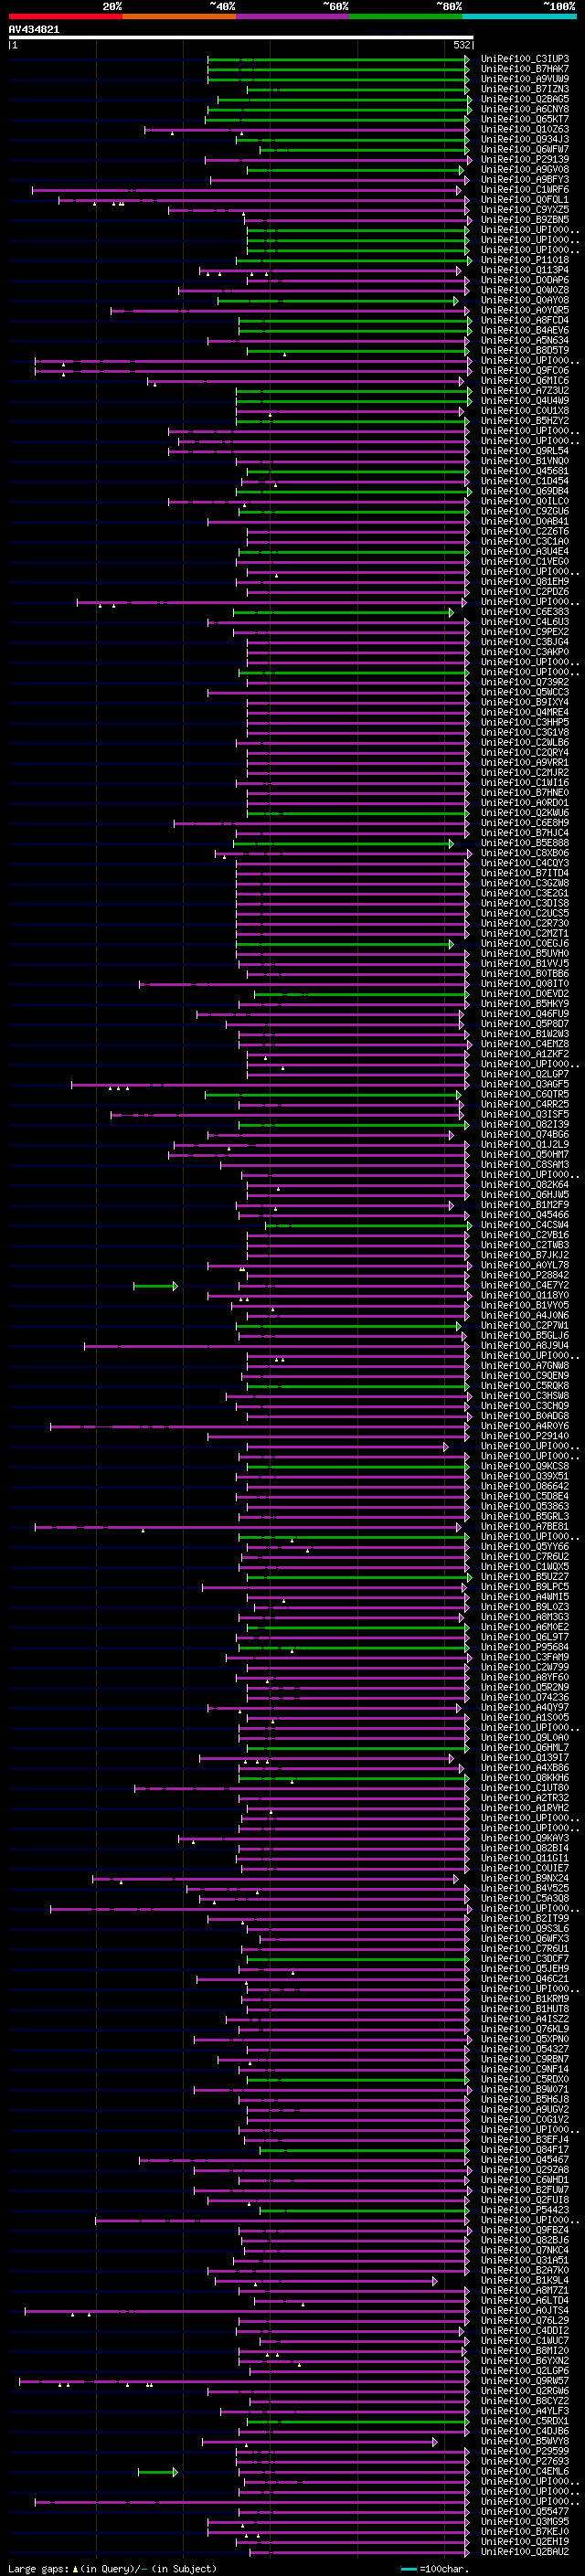The width and height of the screenshot is (585, 2576).
Task: Open hit UniRef100_Q55477
Action: (x=524, y=2512)
